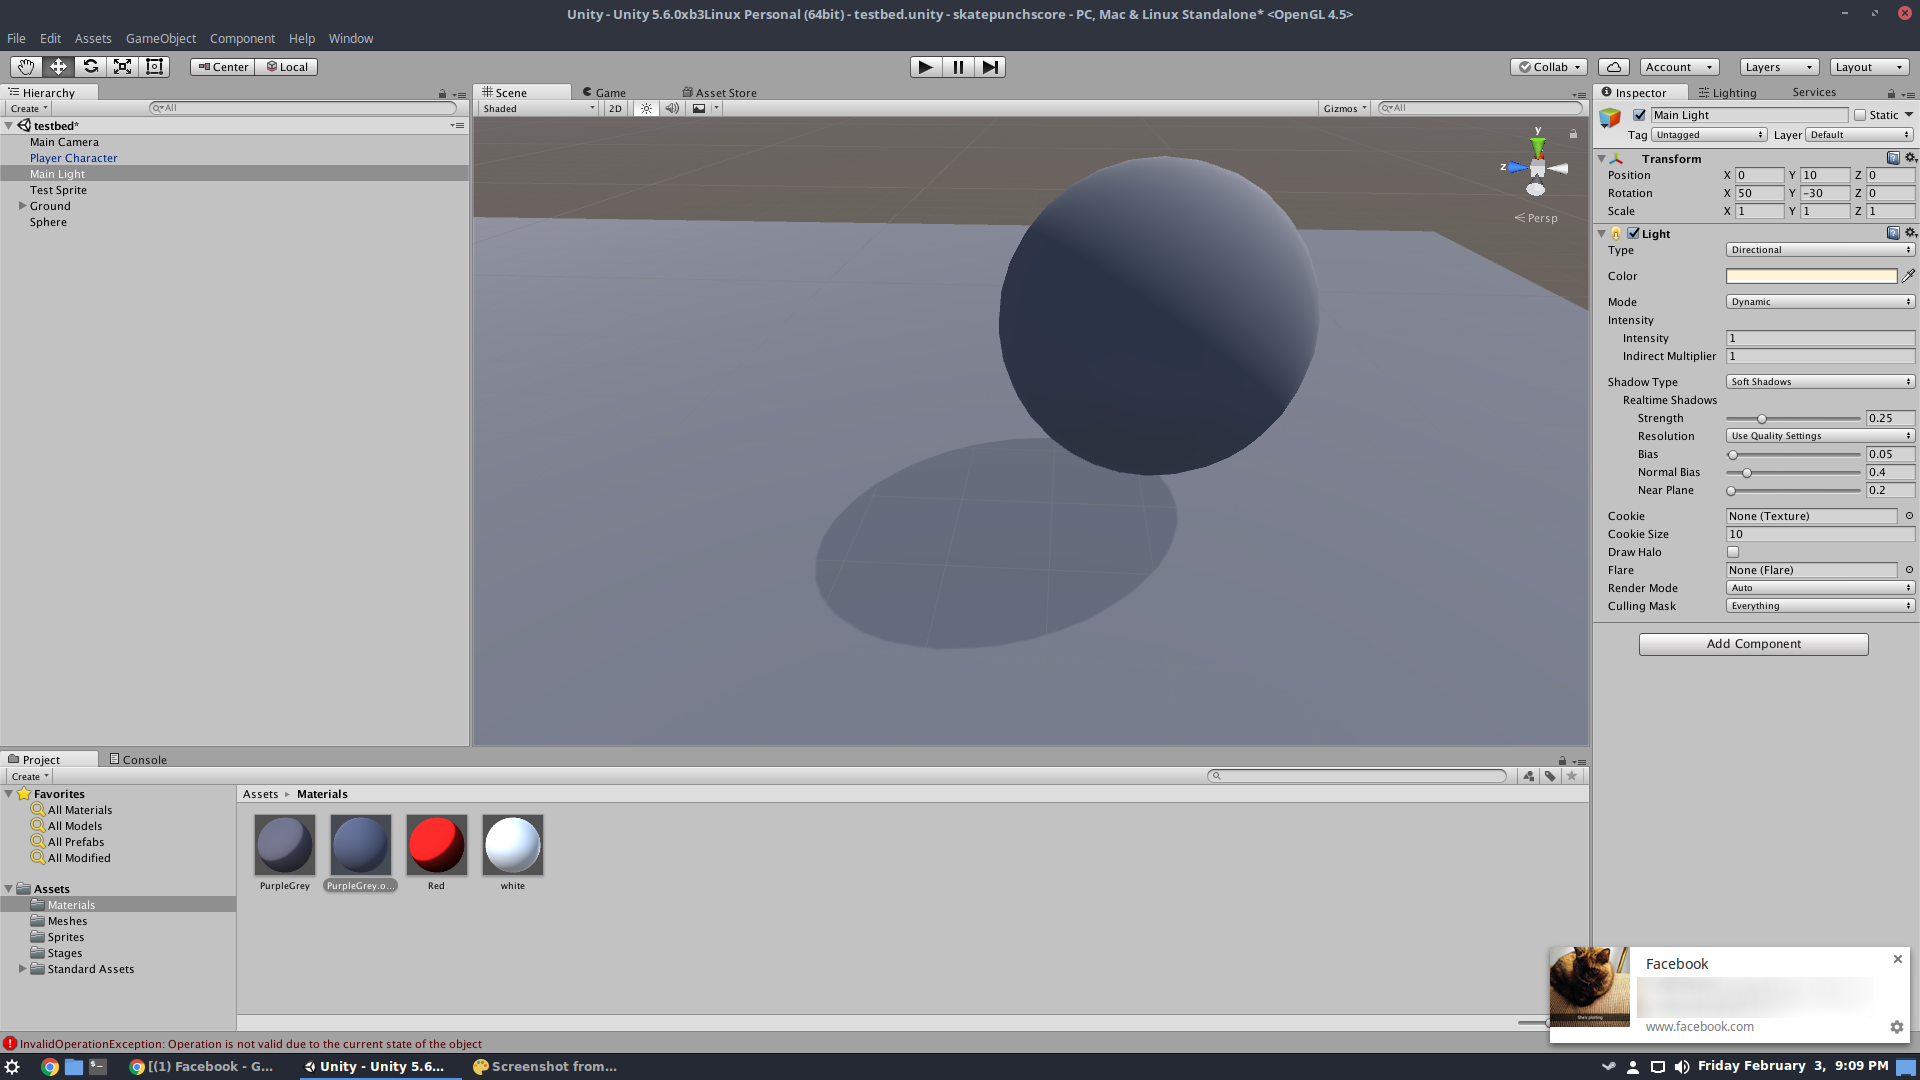Viewport: 1920px width, 1080px height.
Task: Open the Light Type dropdown
Action: point(1820,250)
